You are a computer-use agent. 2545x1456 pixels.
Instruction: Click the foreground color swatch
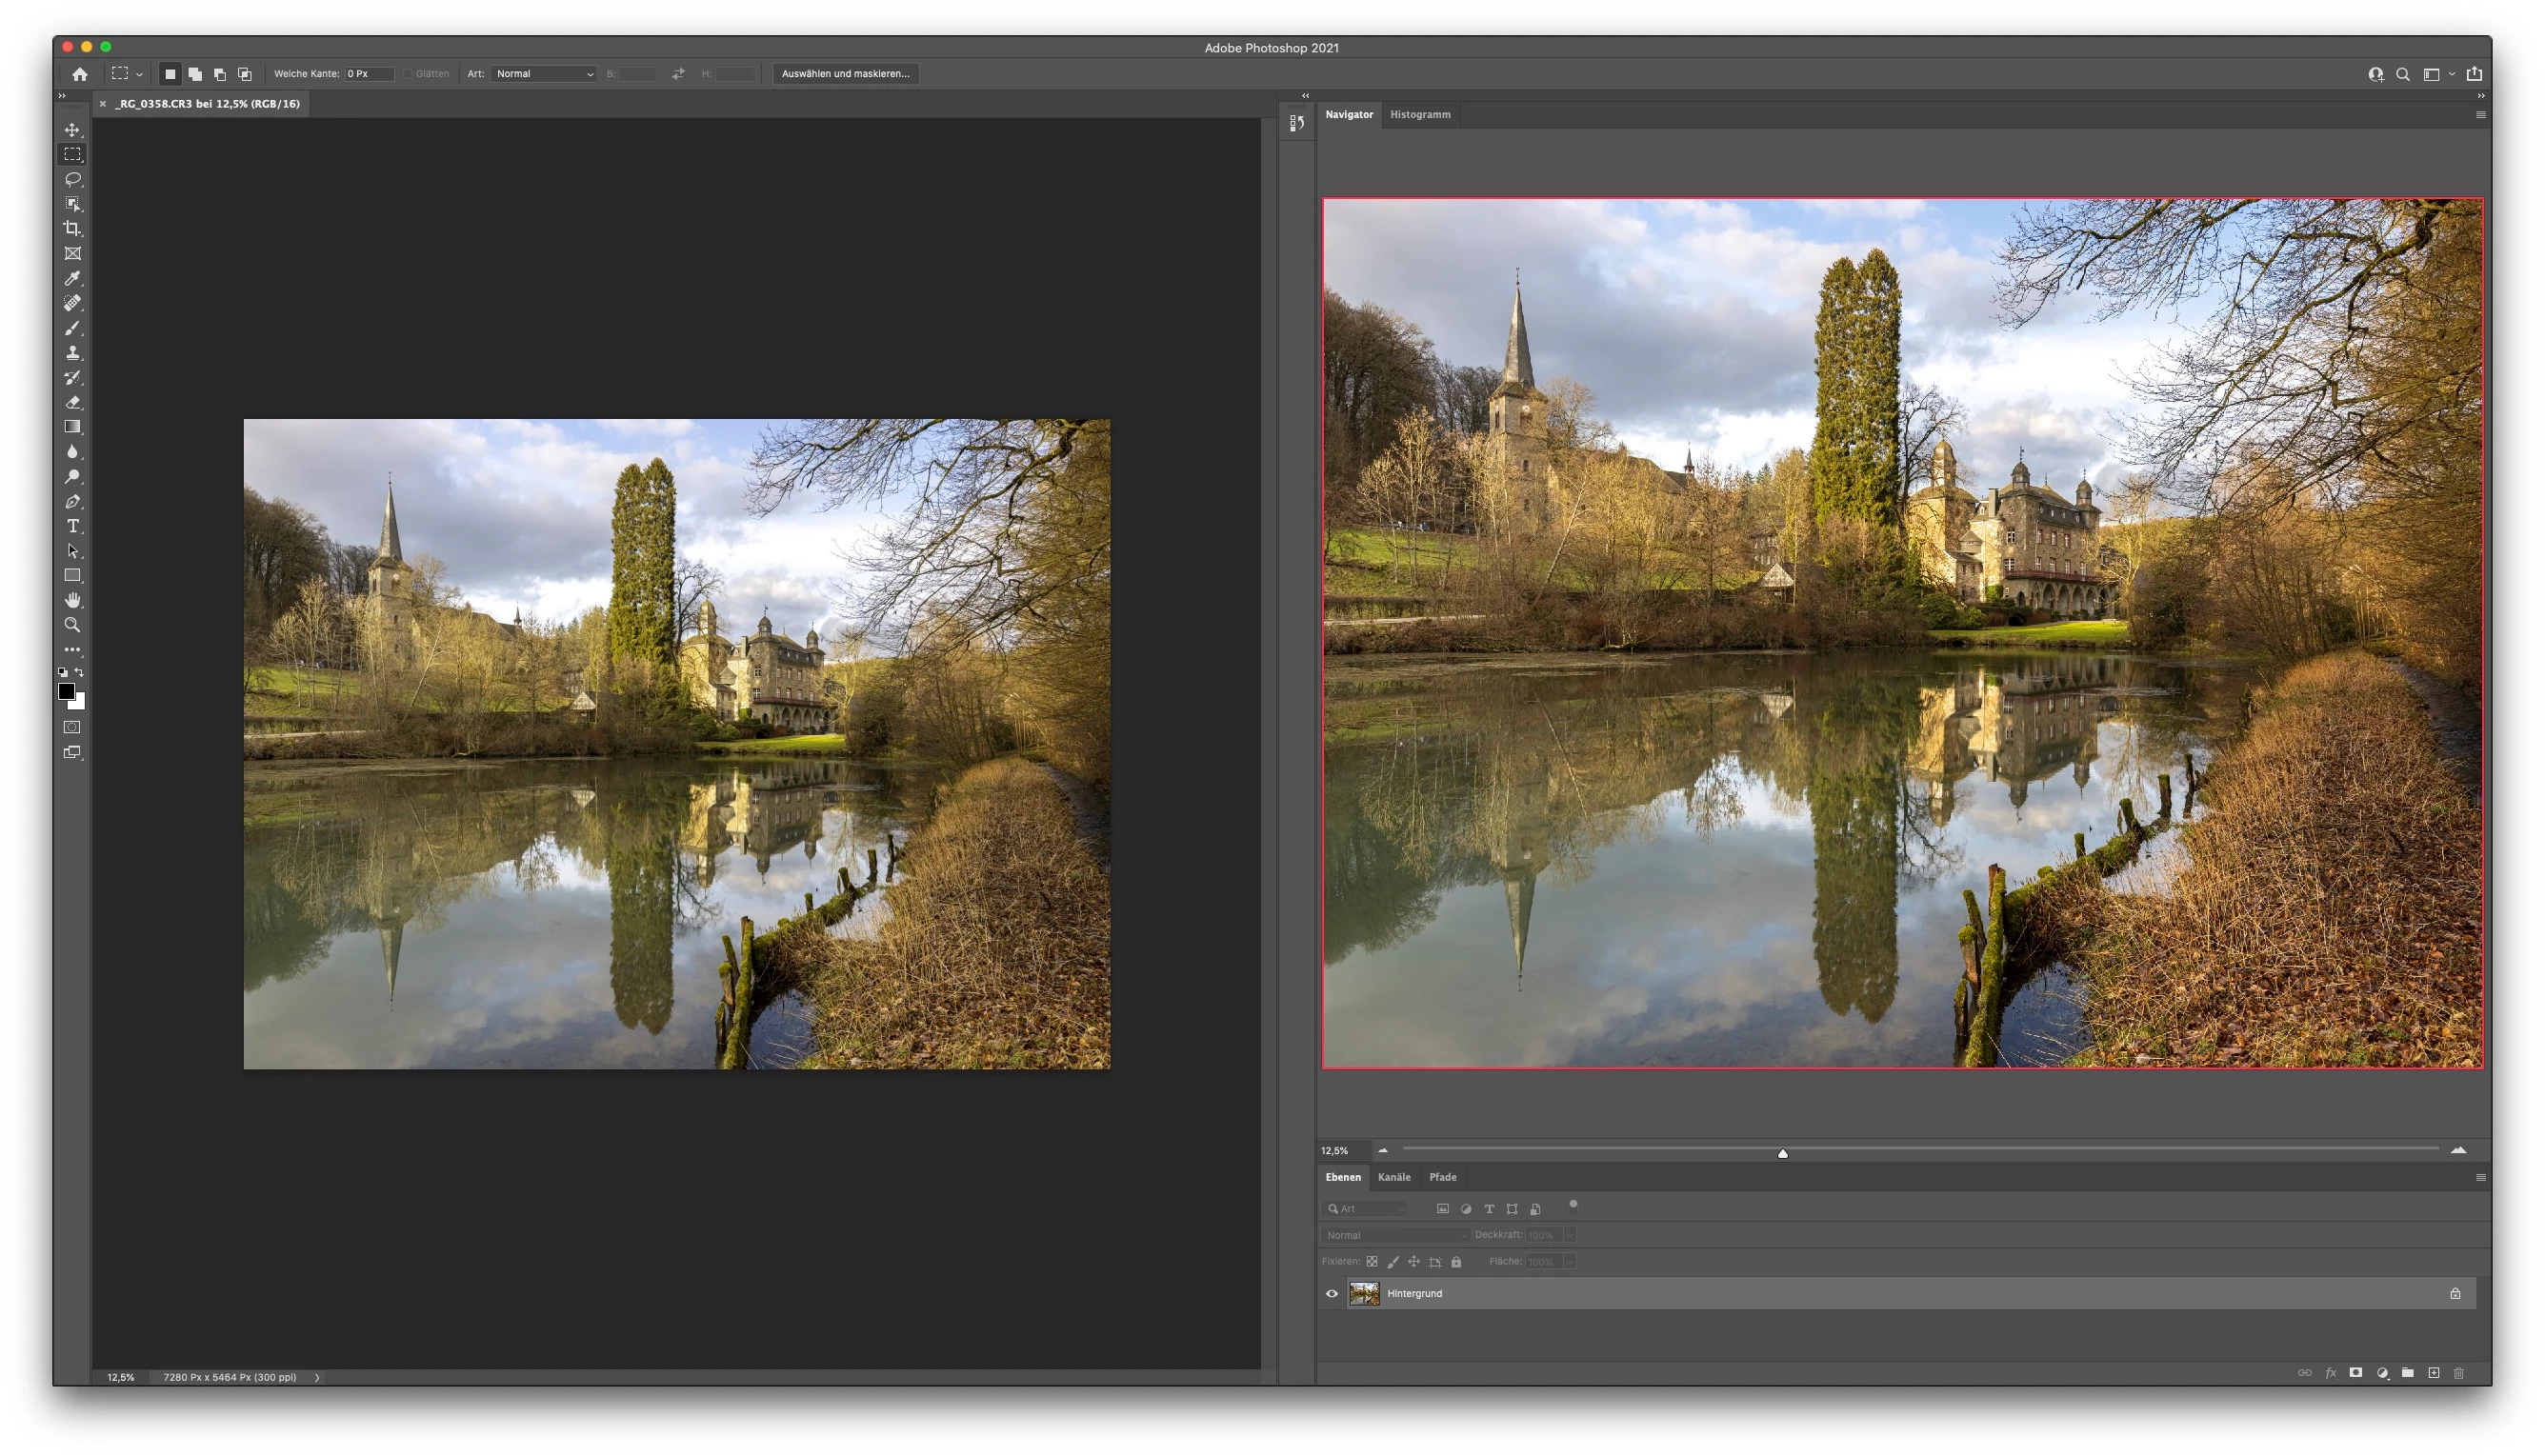tap(66, 691)
